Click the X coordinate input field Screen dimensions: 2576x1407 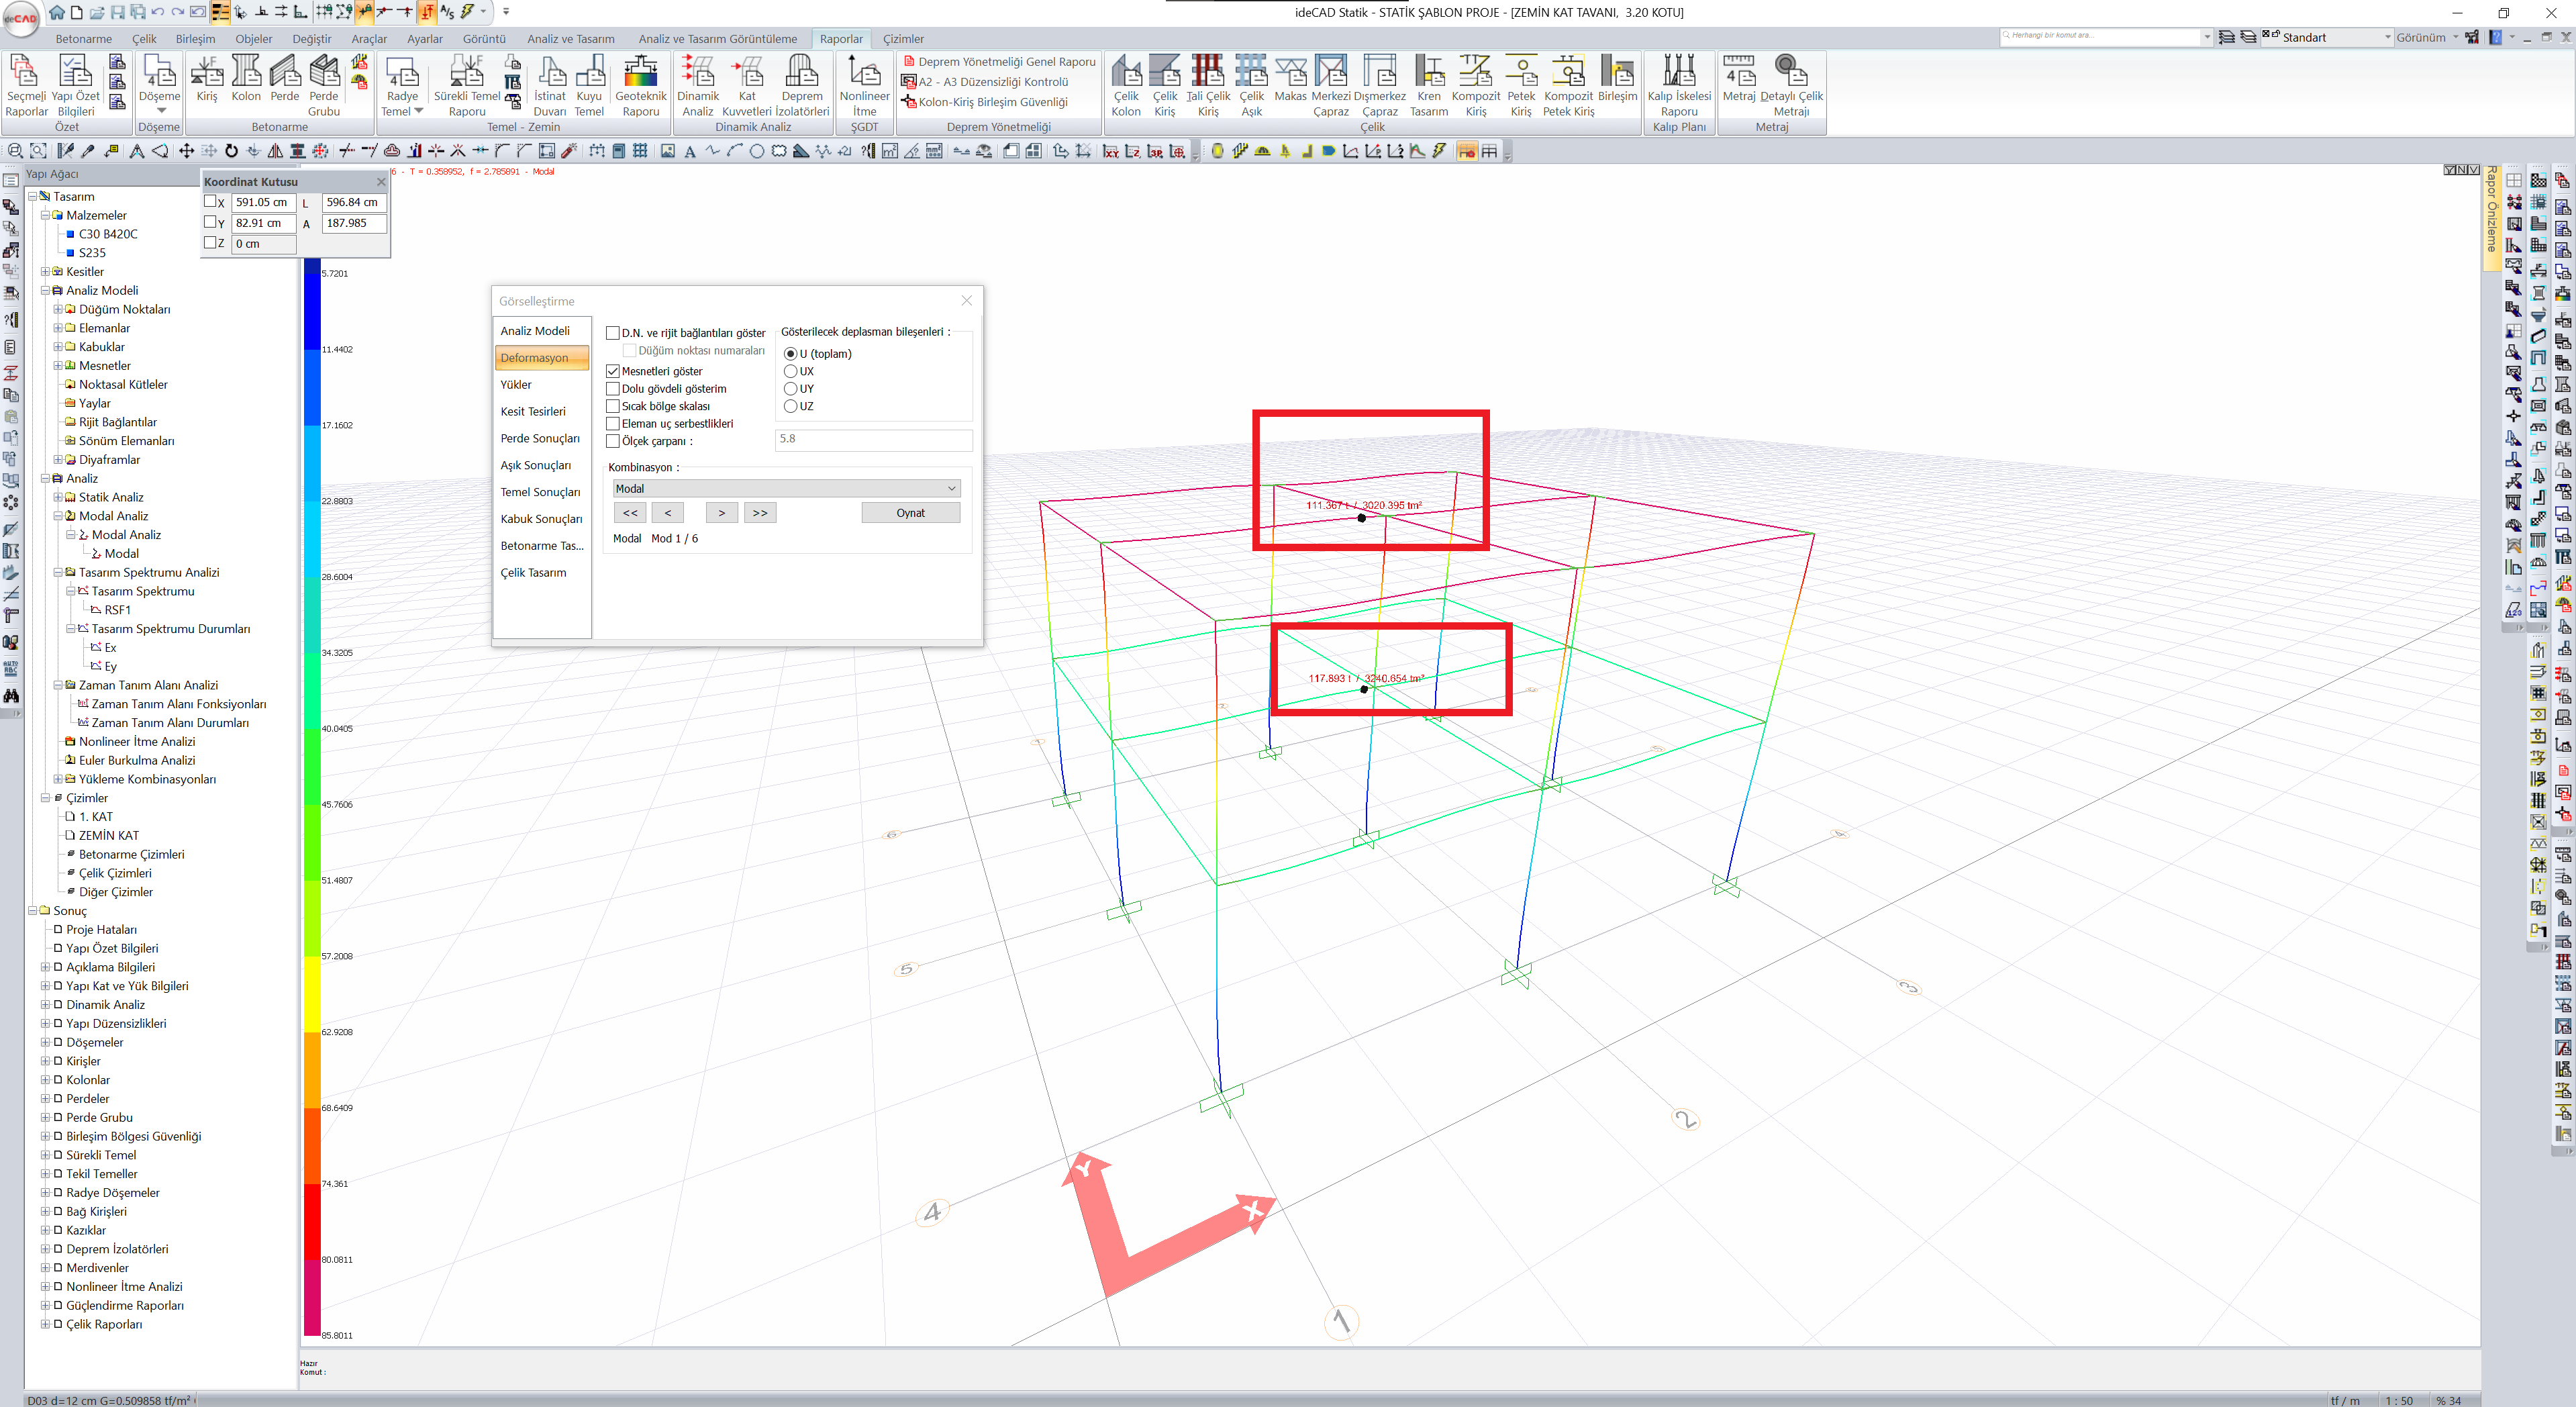tap(263, 202)
